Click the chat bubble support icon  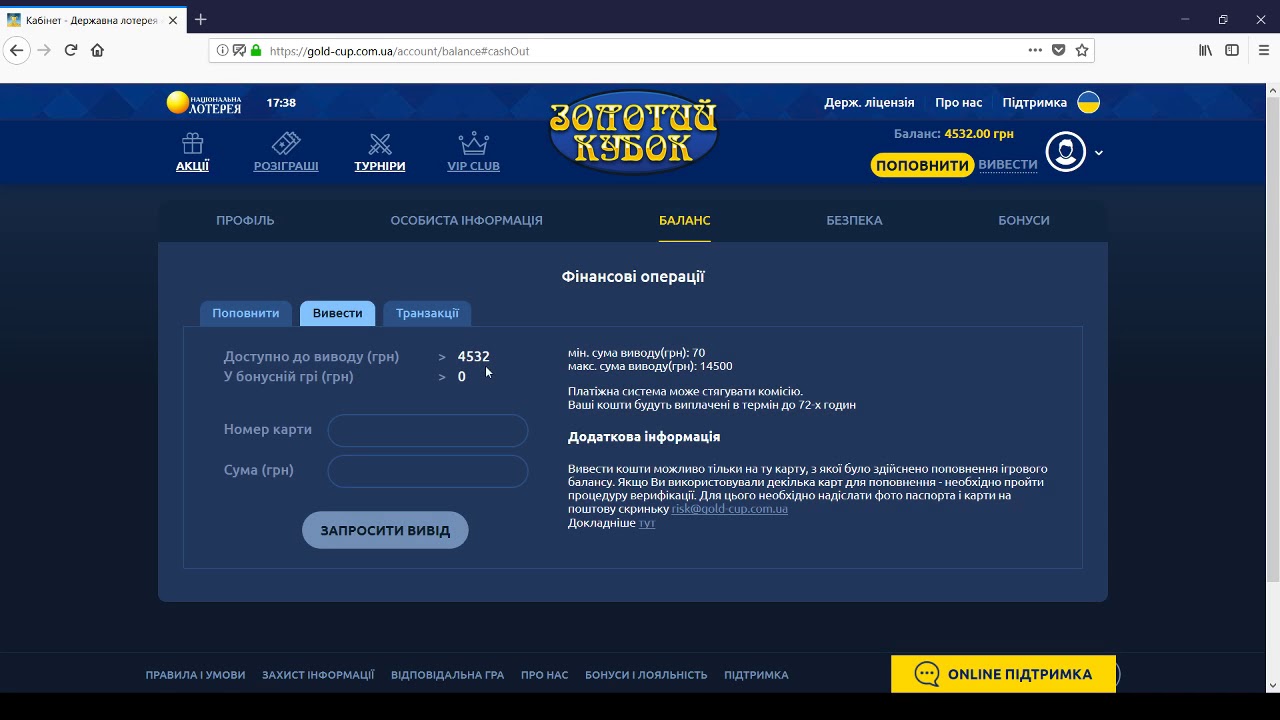click(x=927, y=674)
